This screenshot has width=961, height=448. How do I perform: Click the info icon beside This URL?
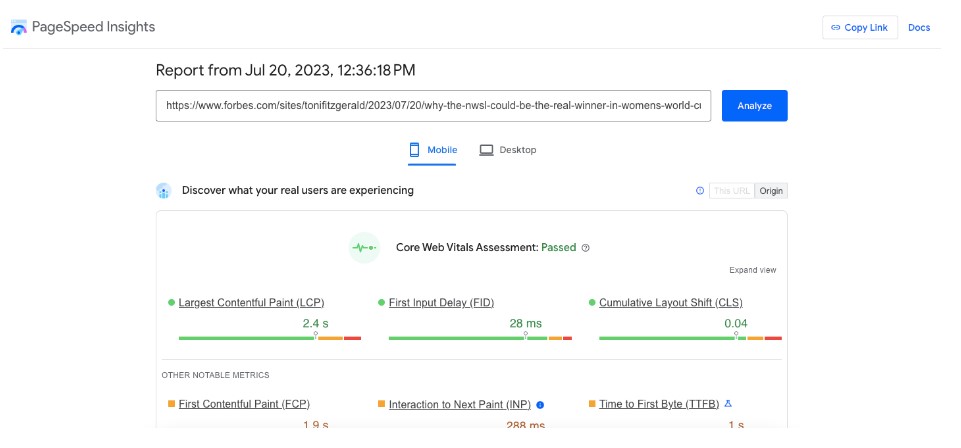tap(700, 191)
